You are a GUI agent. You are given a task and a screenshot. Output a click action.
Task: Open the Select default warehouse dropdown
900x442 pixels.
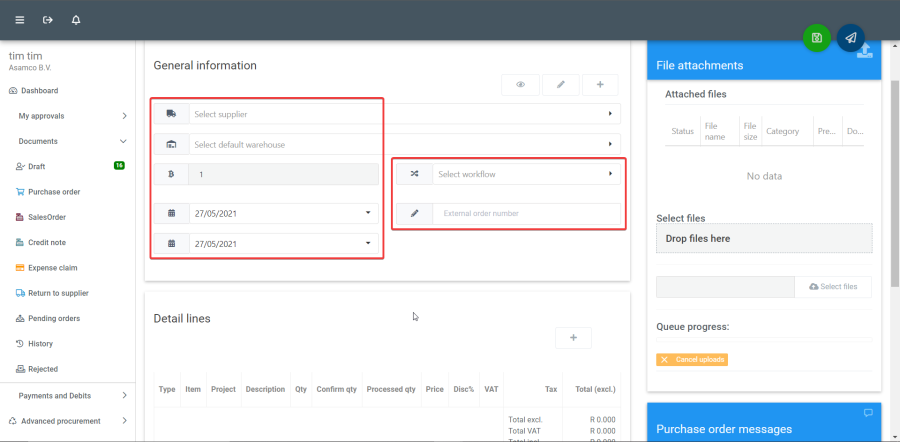coord(400,144)
